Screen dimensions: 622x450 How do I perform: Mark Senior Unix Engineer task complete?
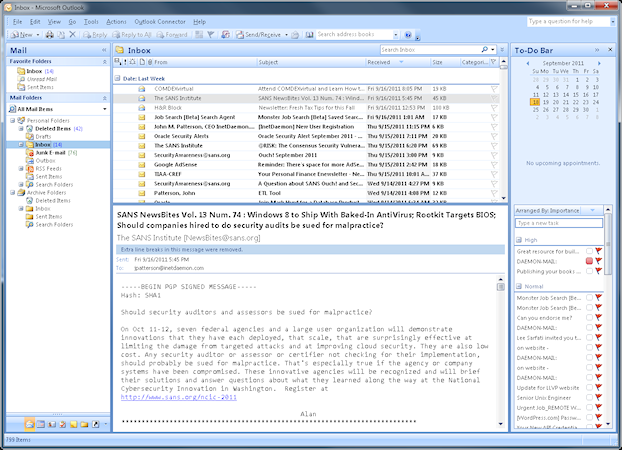coord(589,398)
